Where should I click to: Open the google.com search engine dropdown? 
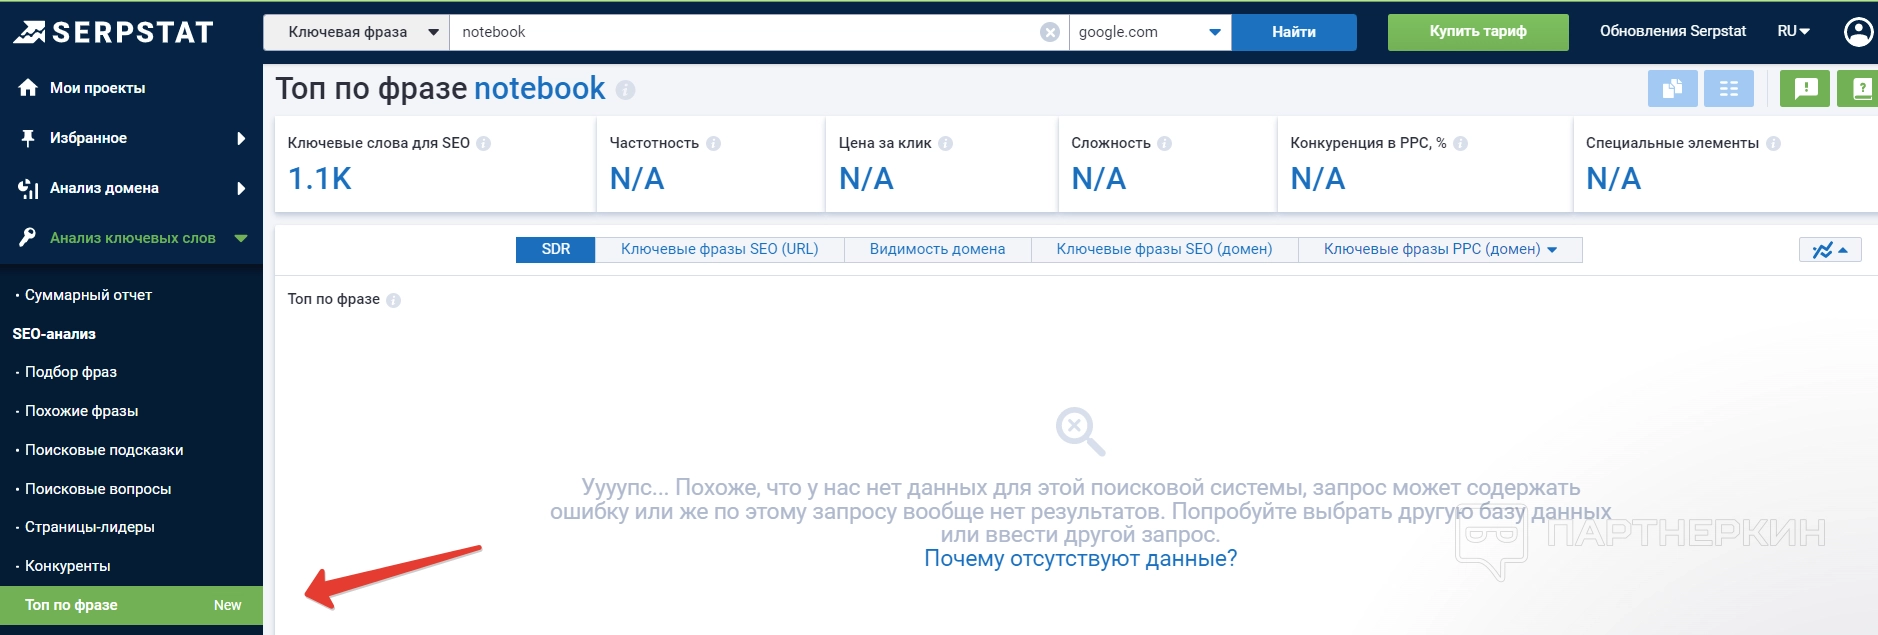1149,32
